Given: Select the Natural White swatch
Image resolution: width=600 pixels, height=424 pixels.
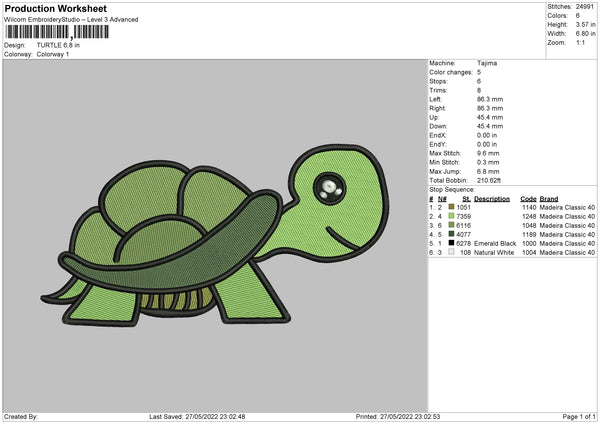Looking at the screenshot, I should (x=451, y=252).
